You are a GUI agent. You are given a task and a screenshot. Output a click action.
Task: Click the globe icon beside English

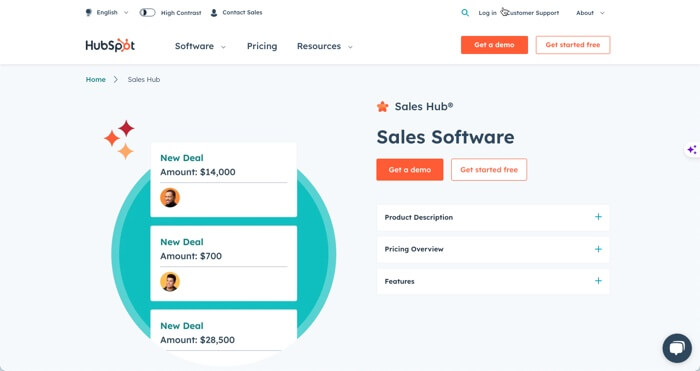pos(88,13)
